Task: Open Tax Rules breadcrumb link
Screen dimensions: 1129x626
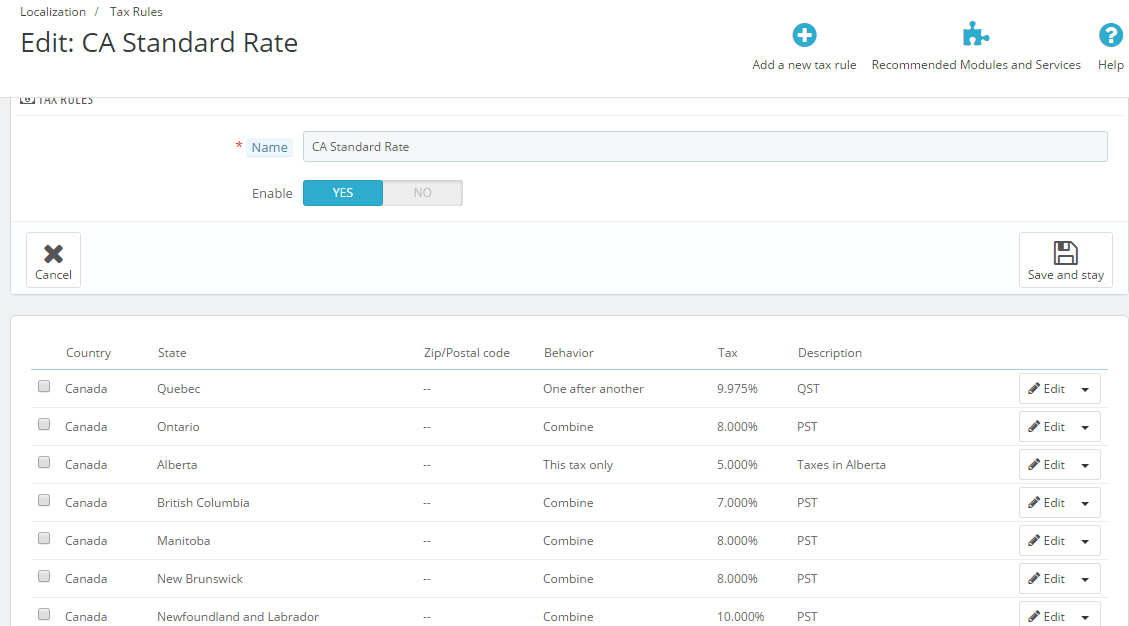Action: click(136, 12)
